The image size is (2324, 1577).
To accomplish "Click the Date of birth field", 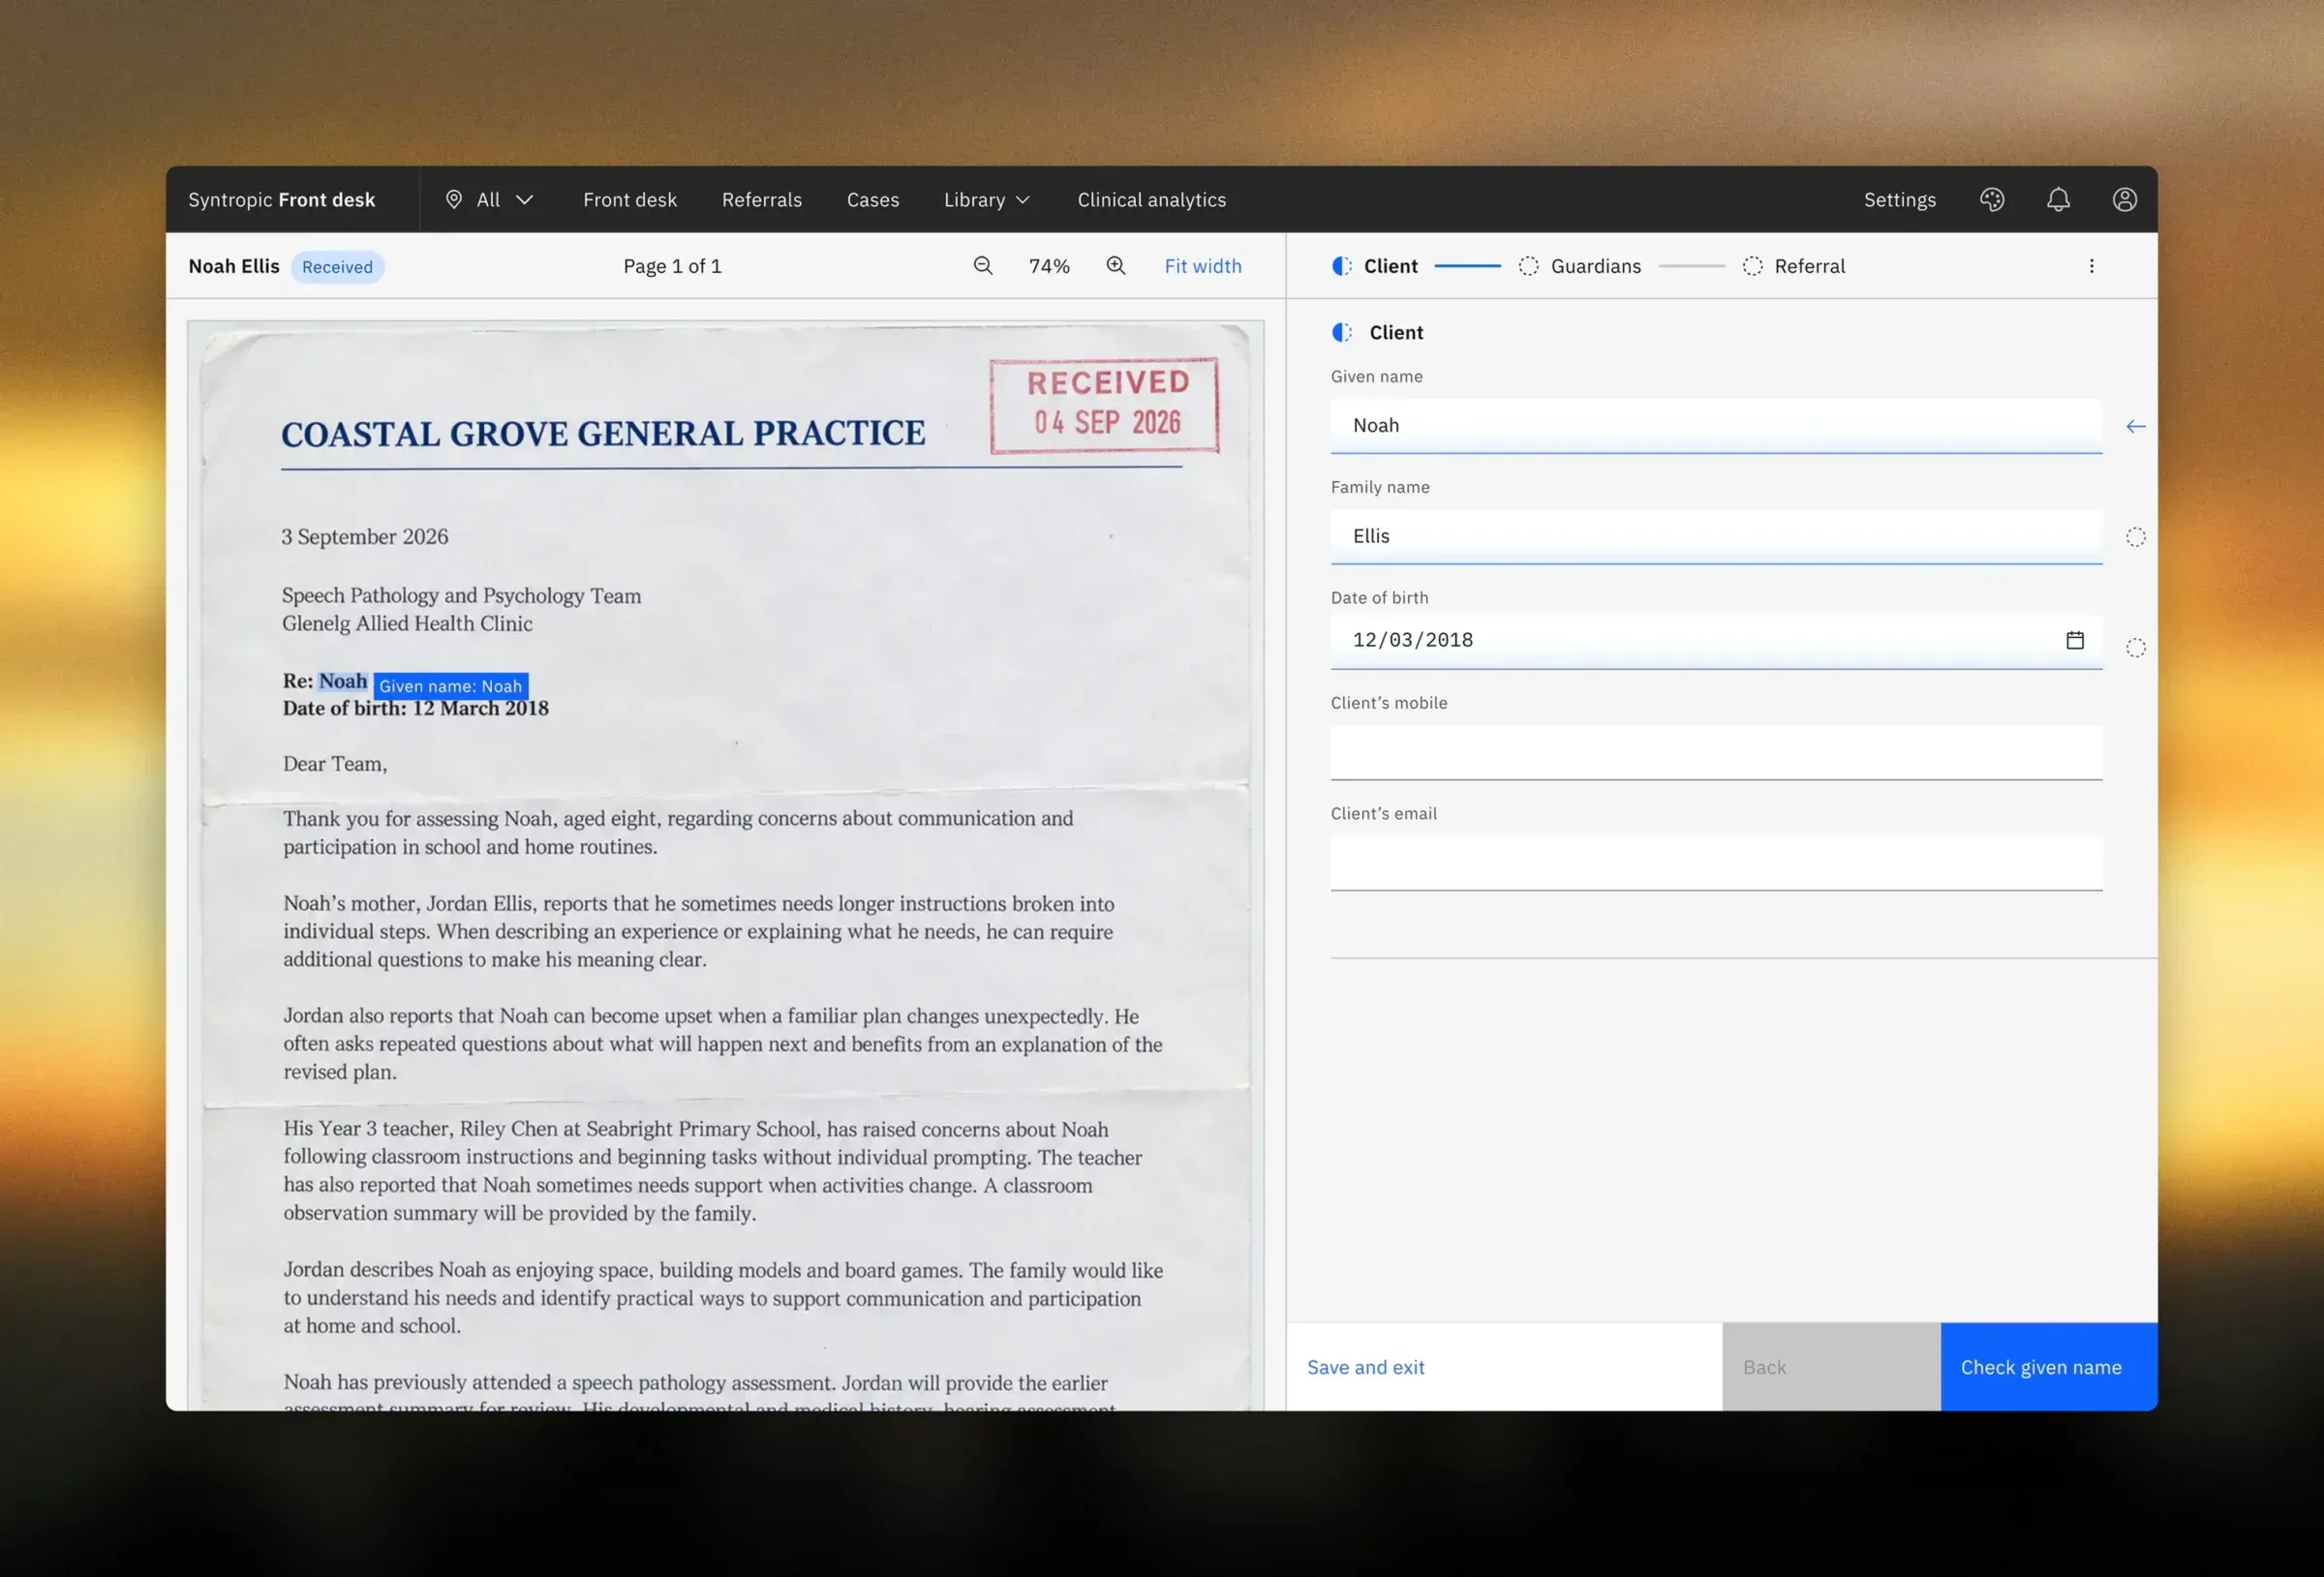I will tap(1716, 641).
